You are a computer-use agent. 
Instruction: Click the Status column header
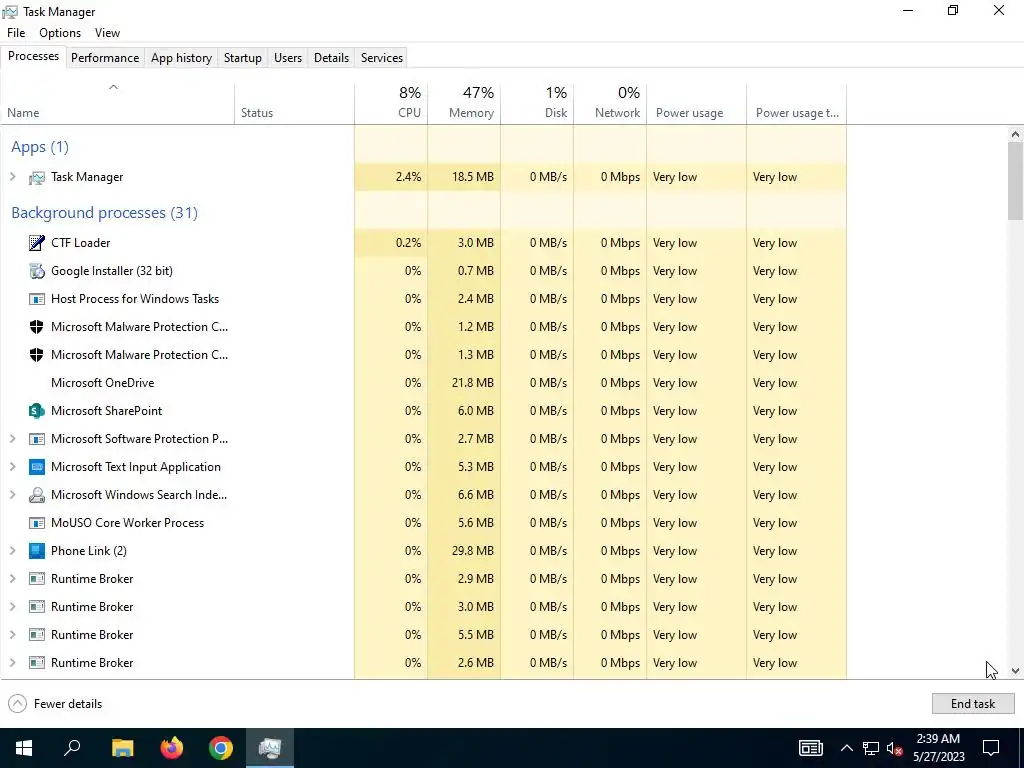pyautogui.click(x=295, y=103)
